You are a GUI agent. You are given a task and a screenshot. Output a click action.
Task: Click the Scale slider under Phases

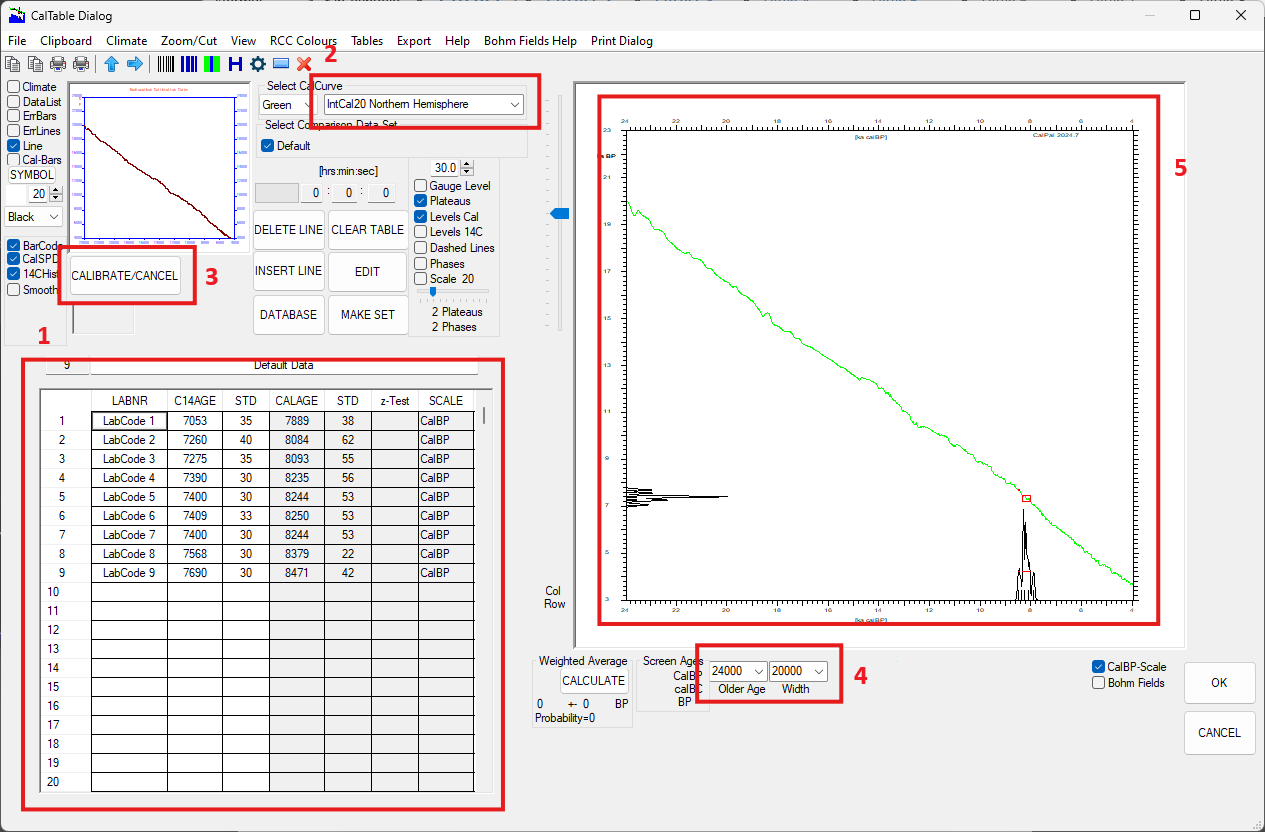433,292
